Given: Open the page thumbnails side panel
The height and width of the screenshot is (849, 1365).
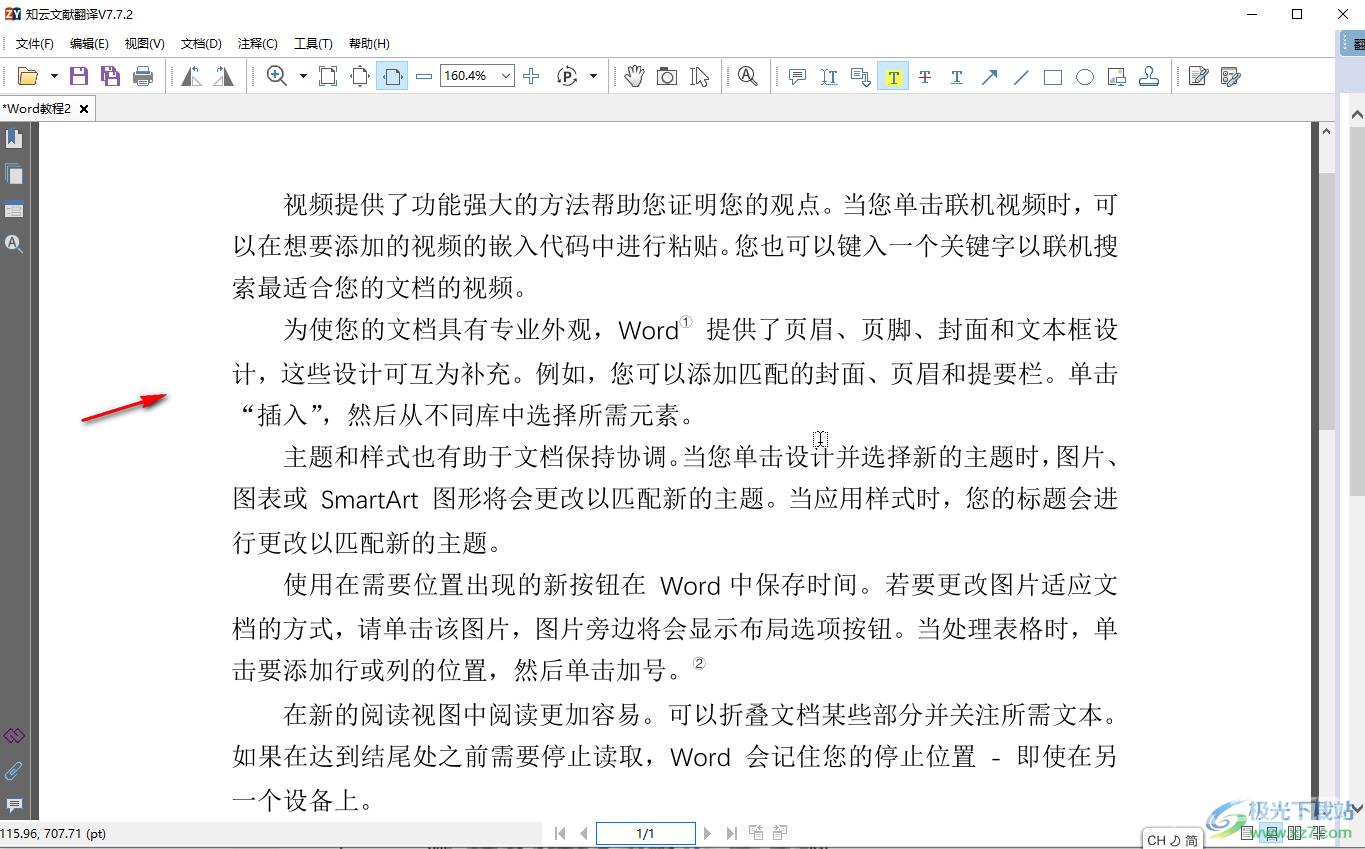Looking at the screenshot, I should (x=14, y=174).
